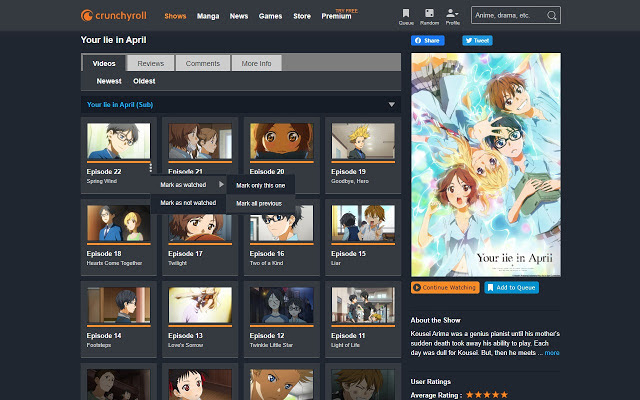Click the more link in About the Show
The width and height of the screenshot is (640, 400).
[x=552, y=353]
